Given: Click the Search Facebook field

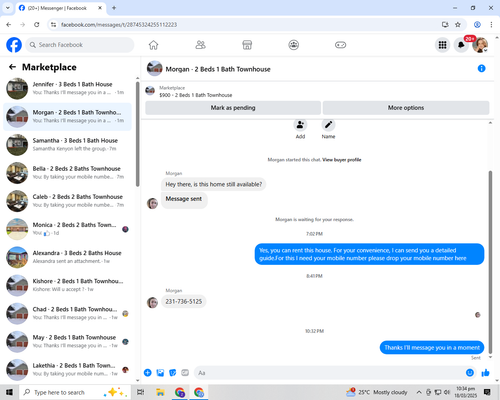Looking at the screenshot, I should pyautogui.click(x=80, y=45).
